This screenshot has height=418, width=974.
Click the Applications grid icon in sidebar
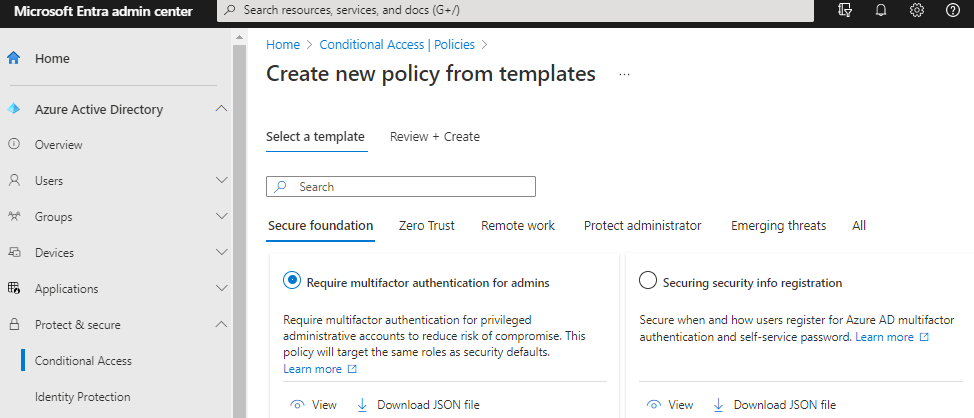(x=14, y=289)
